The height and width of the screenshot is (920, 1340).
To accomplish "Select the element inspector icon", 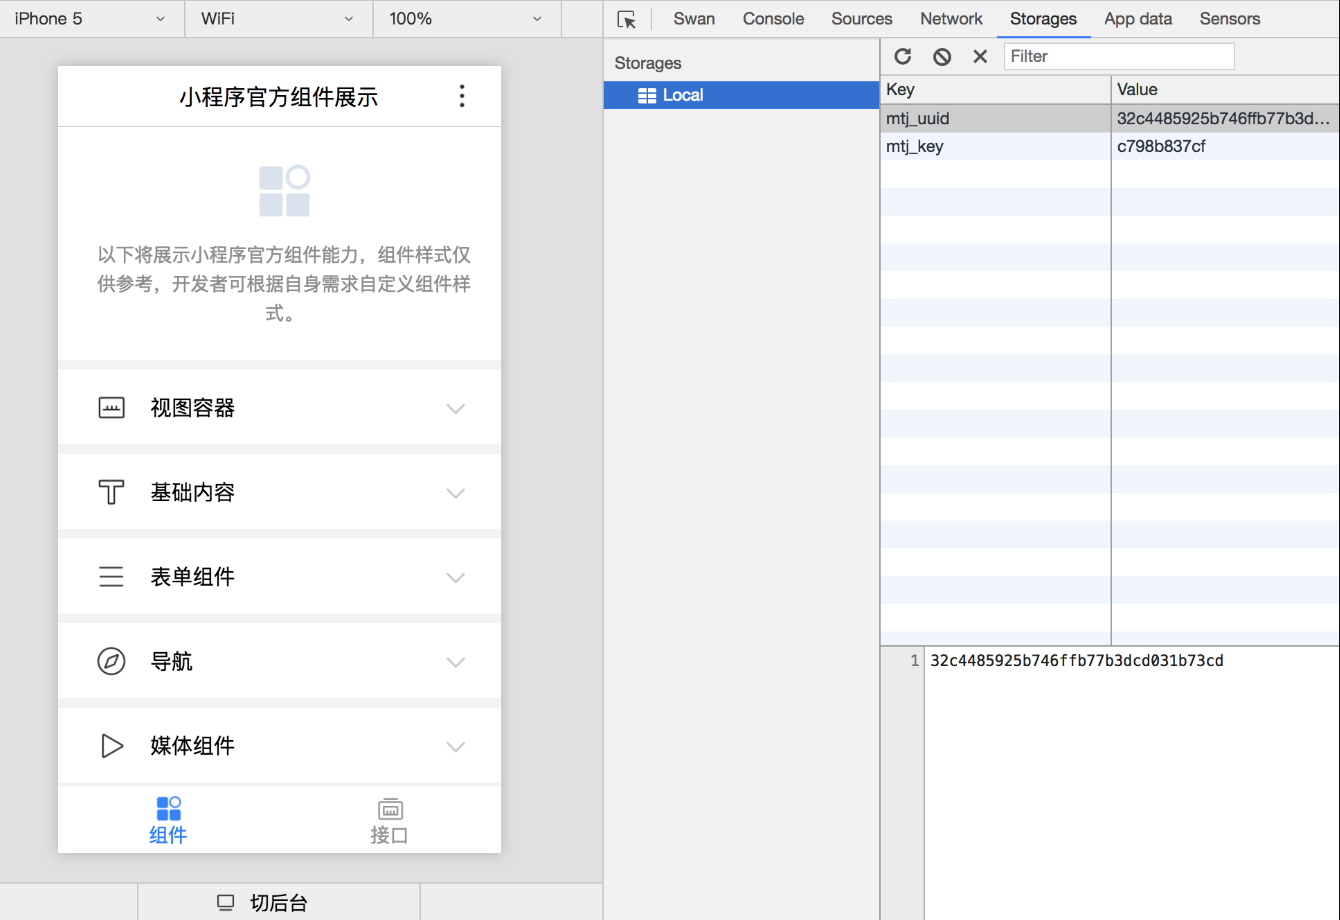I will point(628,18).
